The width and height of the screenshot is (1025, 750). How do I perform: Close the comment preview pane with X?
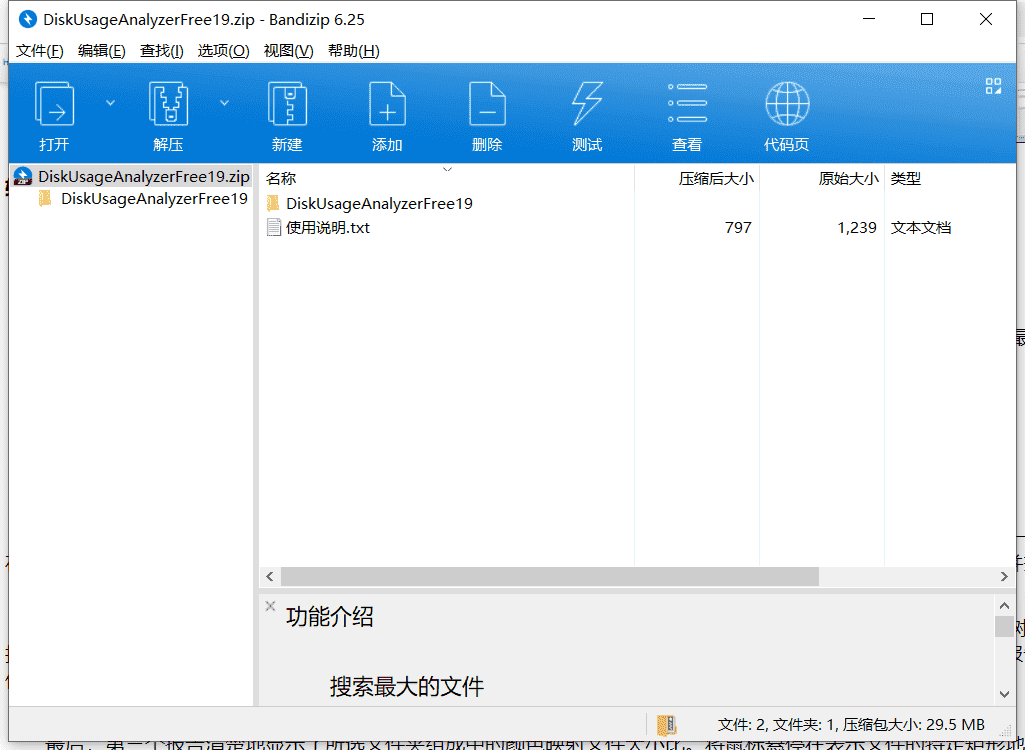tap(270, 606)
